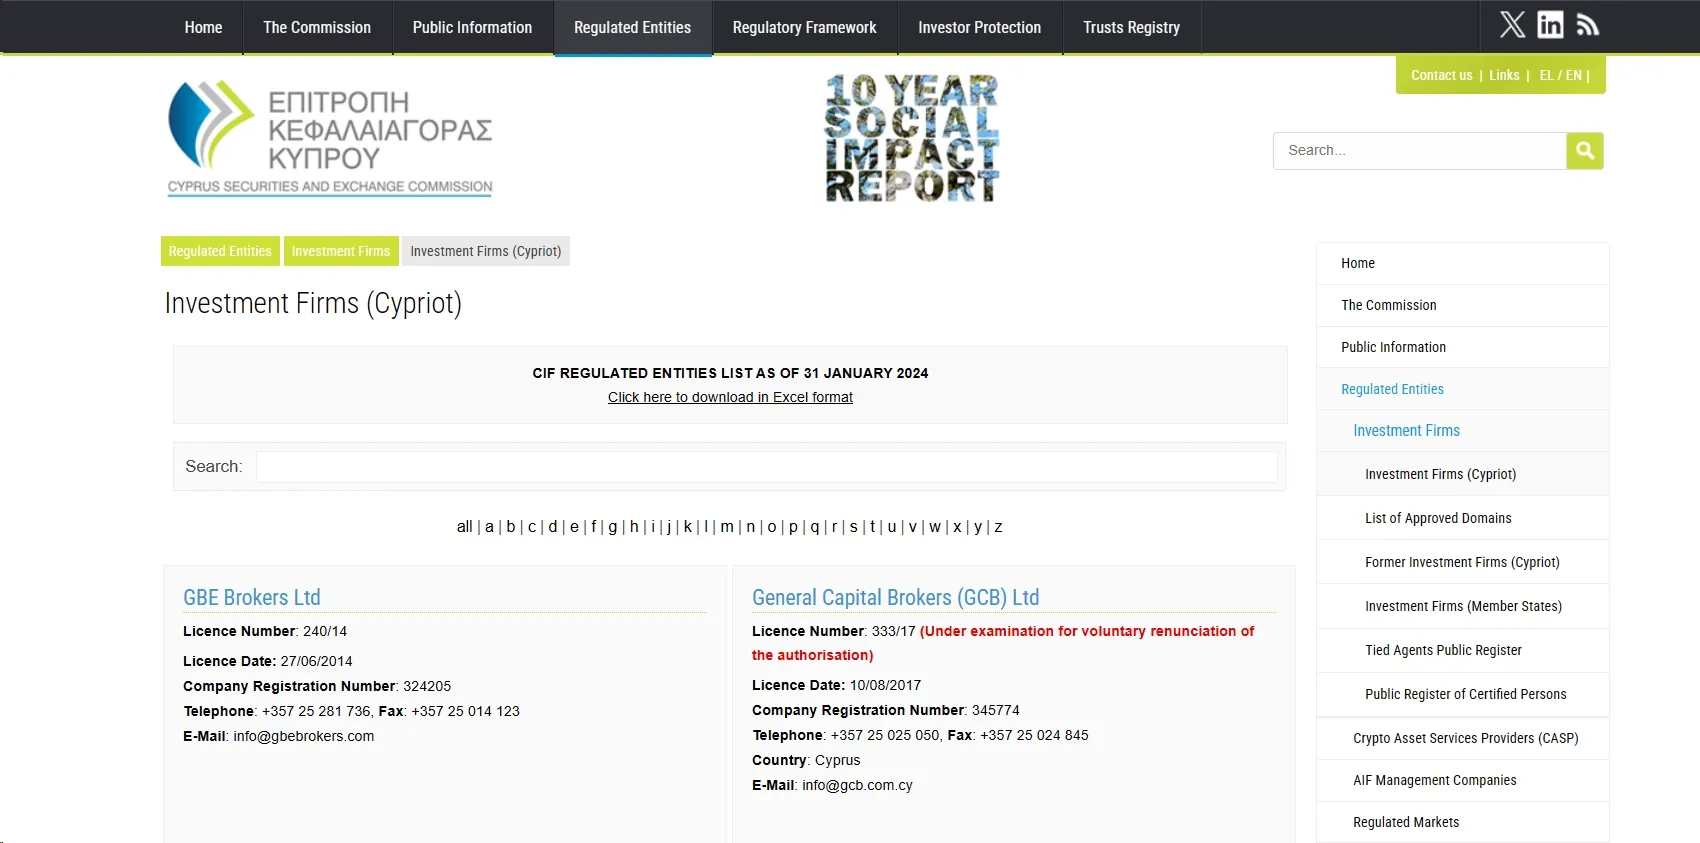The width and height of the screenshot is (1700, 843).
Task: Filter firms by letter m
Action: pyautogui.click(x=727, y=527)
